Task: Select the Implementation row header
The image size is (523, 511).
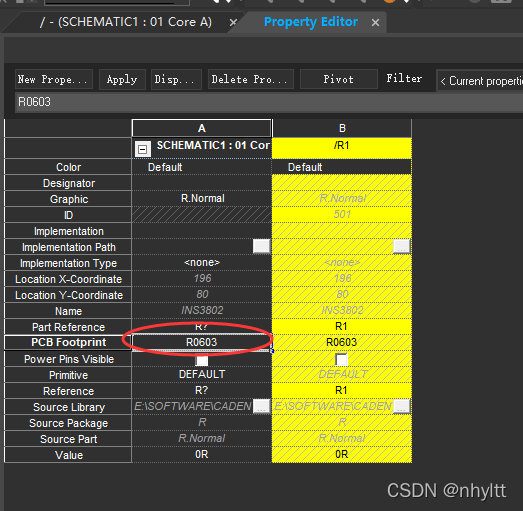Action: point(68,231)
